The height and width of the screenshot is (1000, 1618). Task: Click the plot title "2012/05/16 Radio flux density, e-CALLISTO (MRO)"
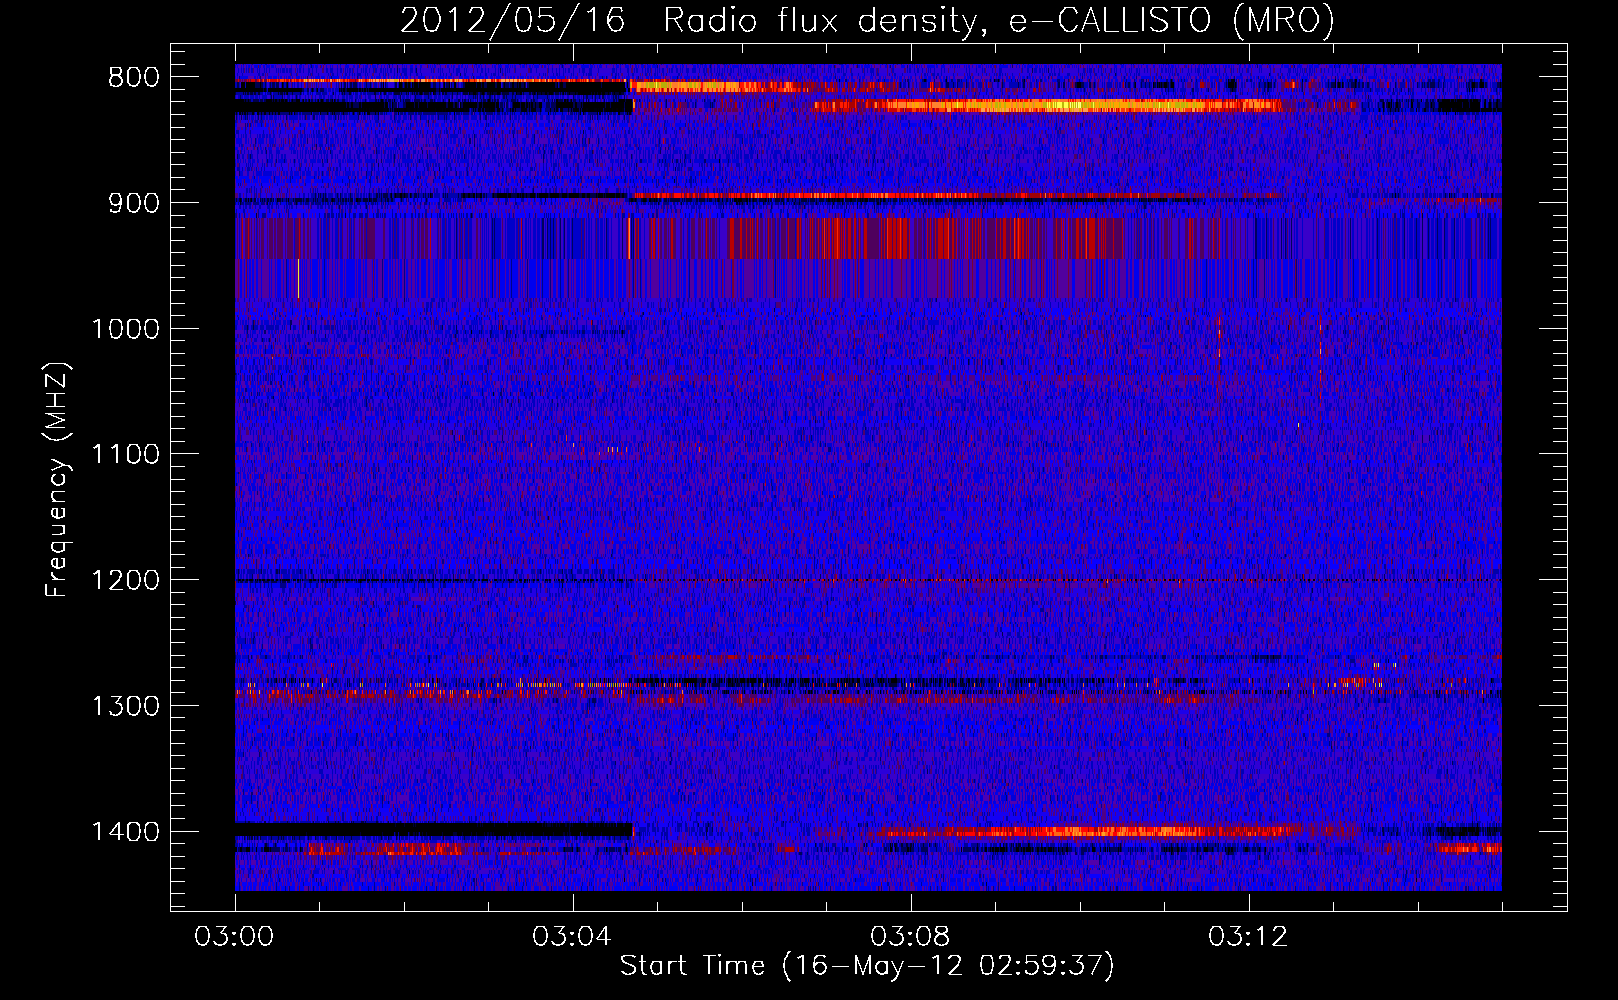(x=867, y=20)
